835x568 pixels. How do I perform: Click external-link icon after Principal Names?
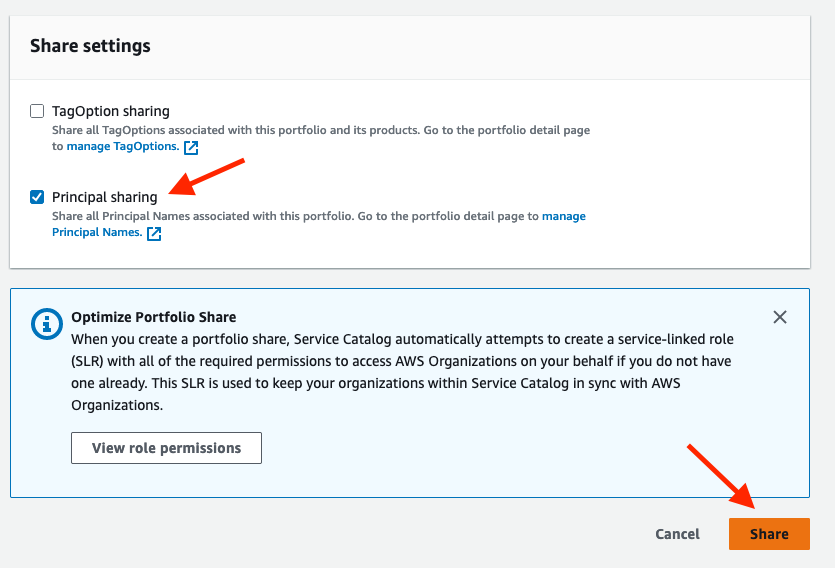coord(154,233)
